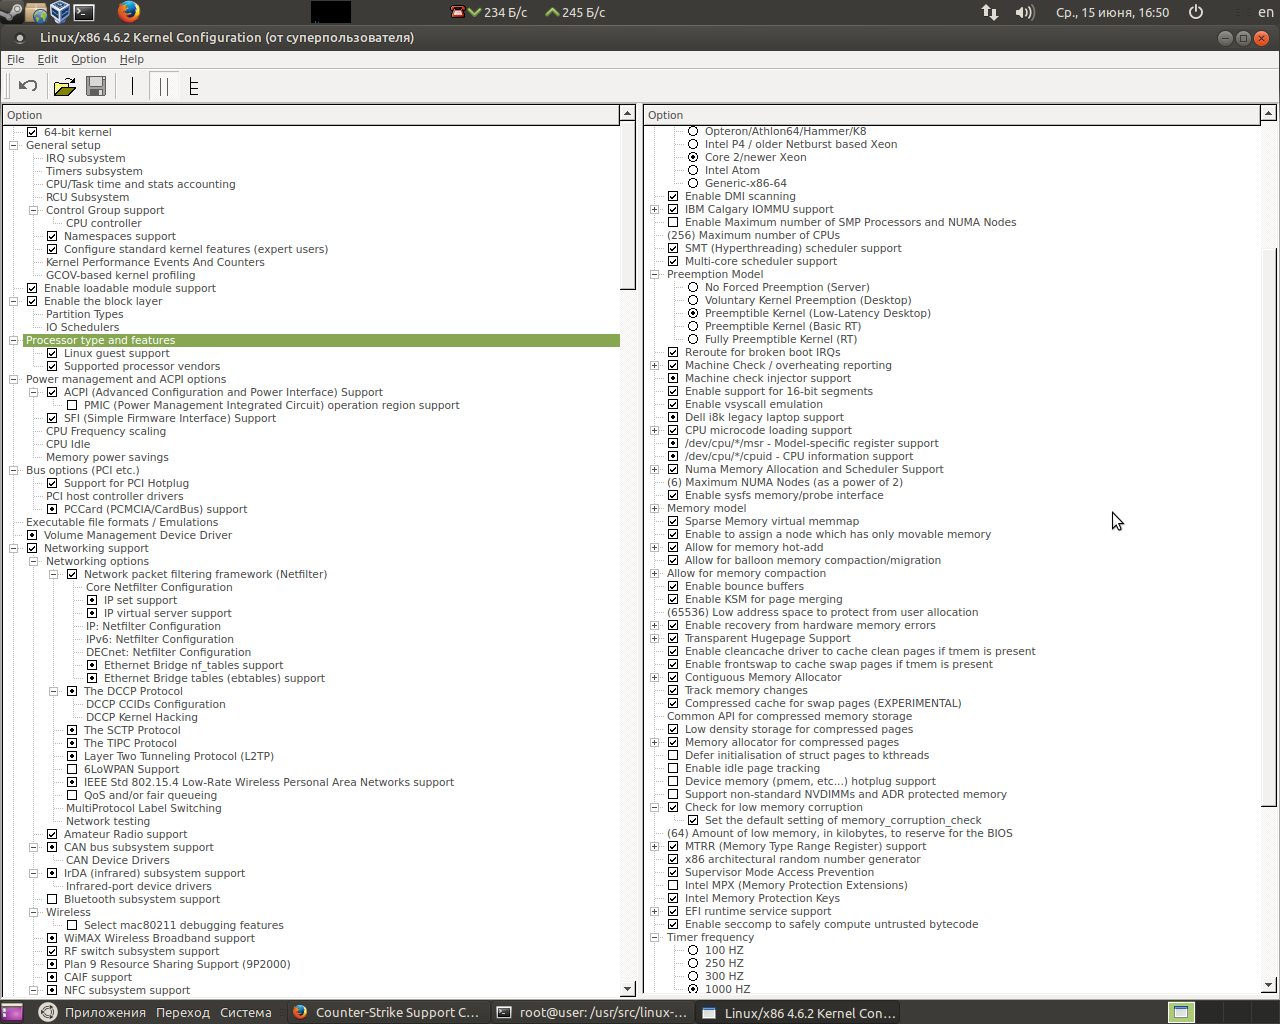This screenshot has width=1280, height=1024.
Task: Select the 250 HZ timer frequency option
Action: [x=693, y=963]
